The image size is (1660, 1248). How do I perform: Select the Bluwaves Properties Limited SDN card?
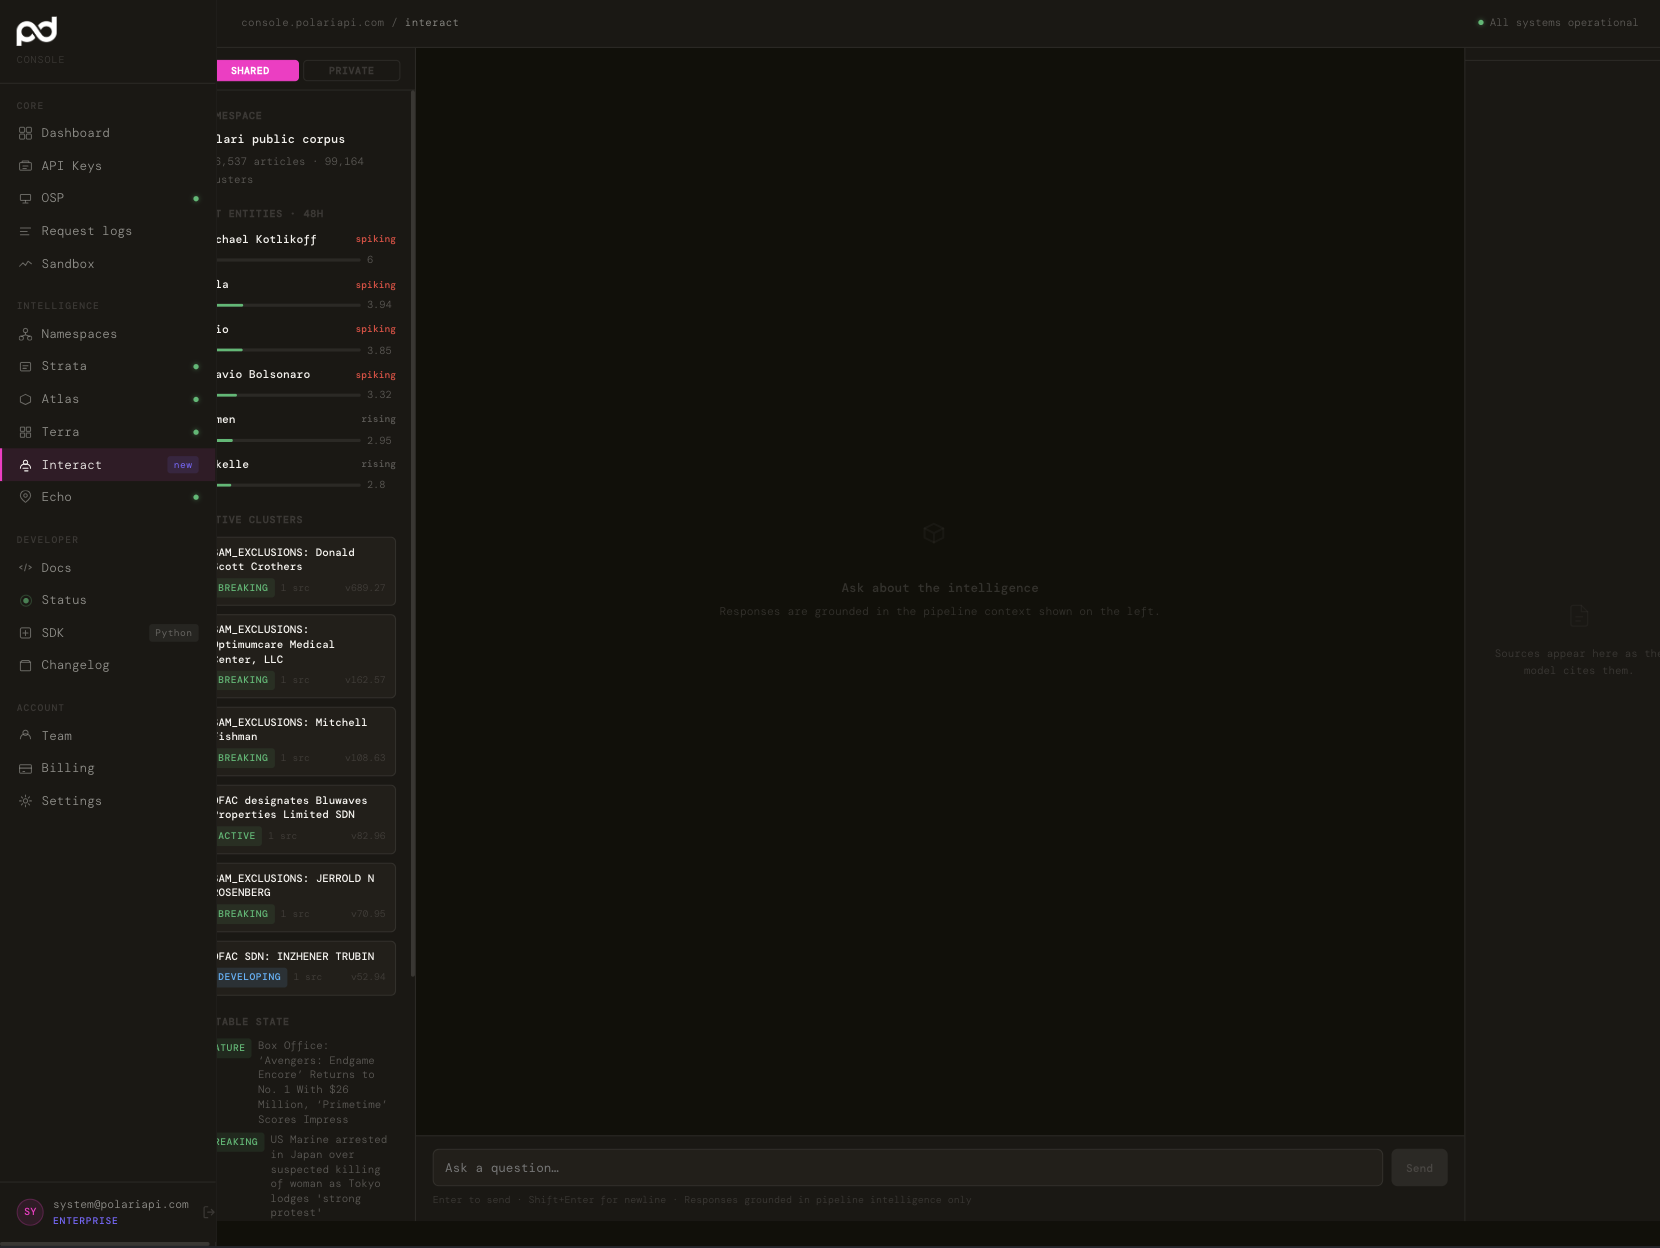[x=305, y=819]
